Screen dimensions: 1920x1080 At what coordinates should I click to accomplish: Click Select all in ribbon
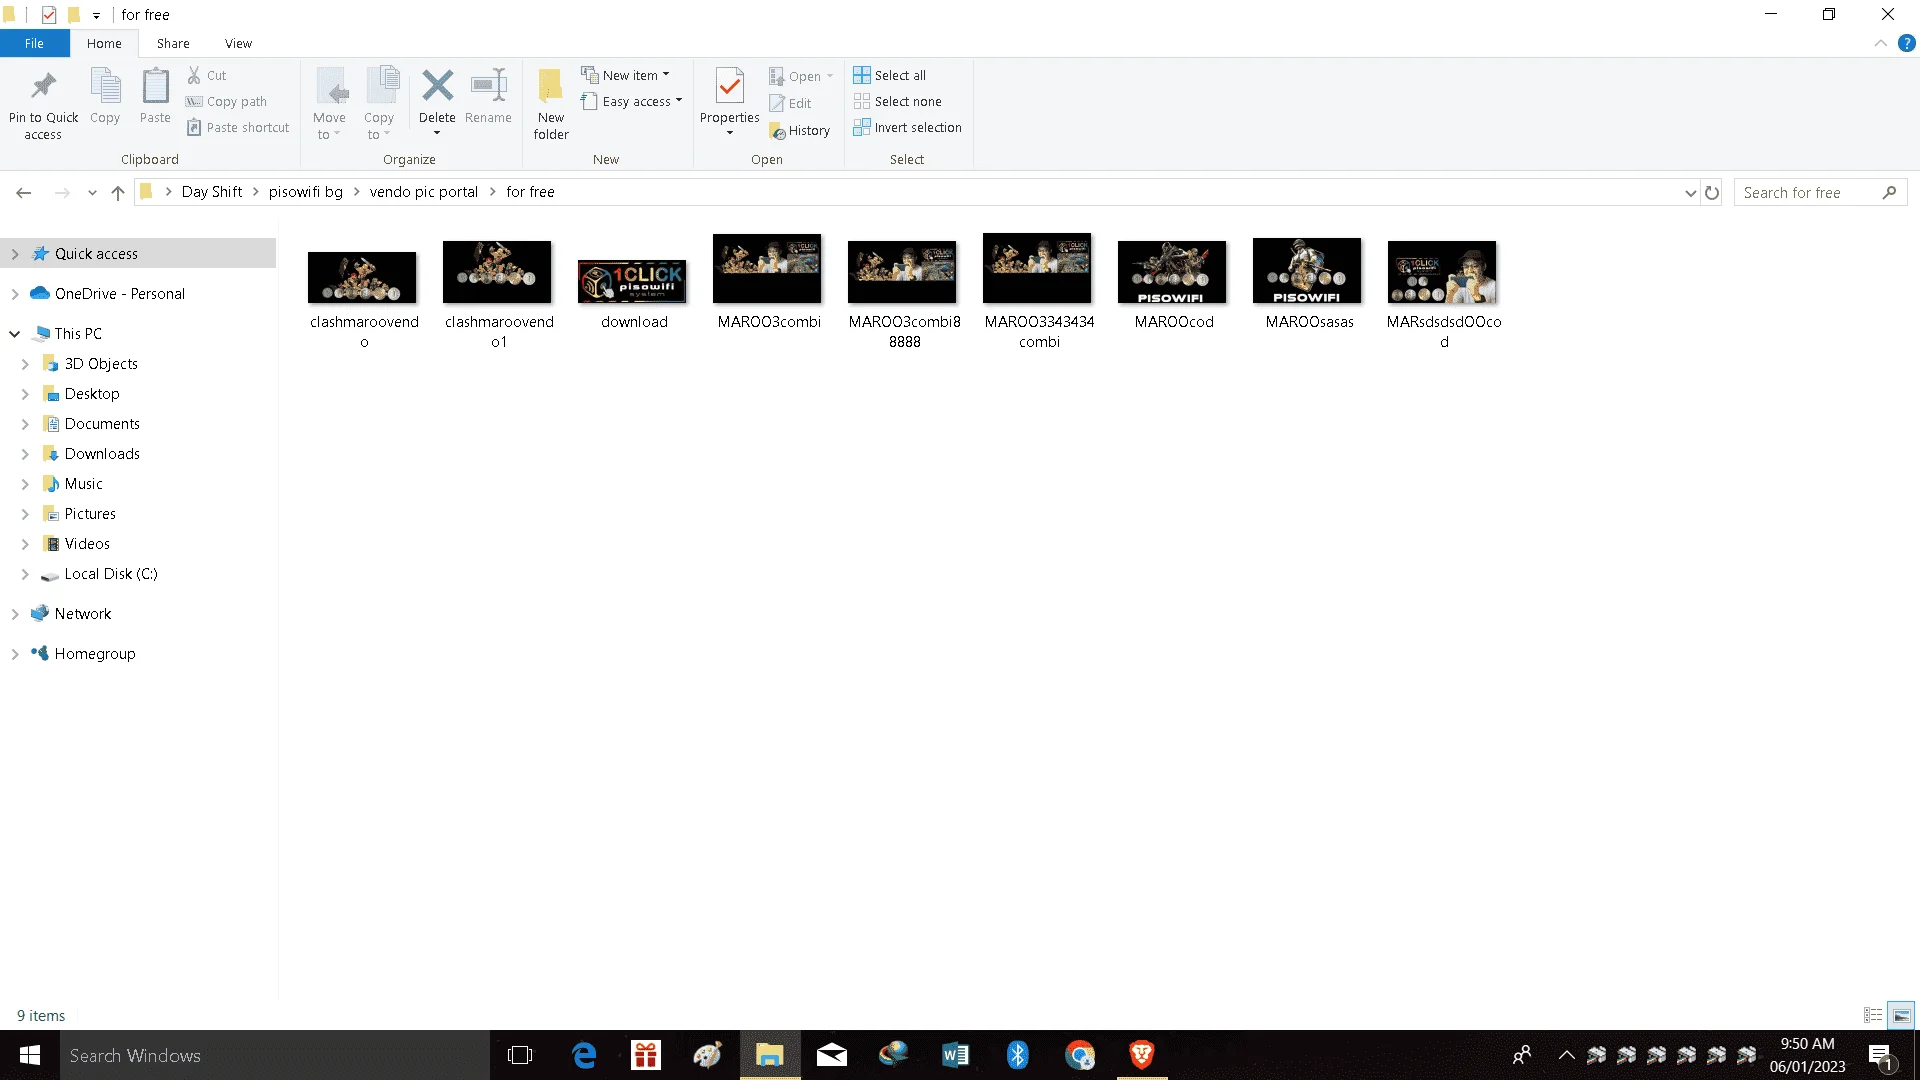[x=889, y=75]
